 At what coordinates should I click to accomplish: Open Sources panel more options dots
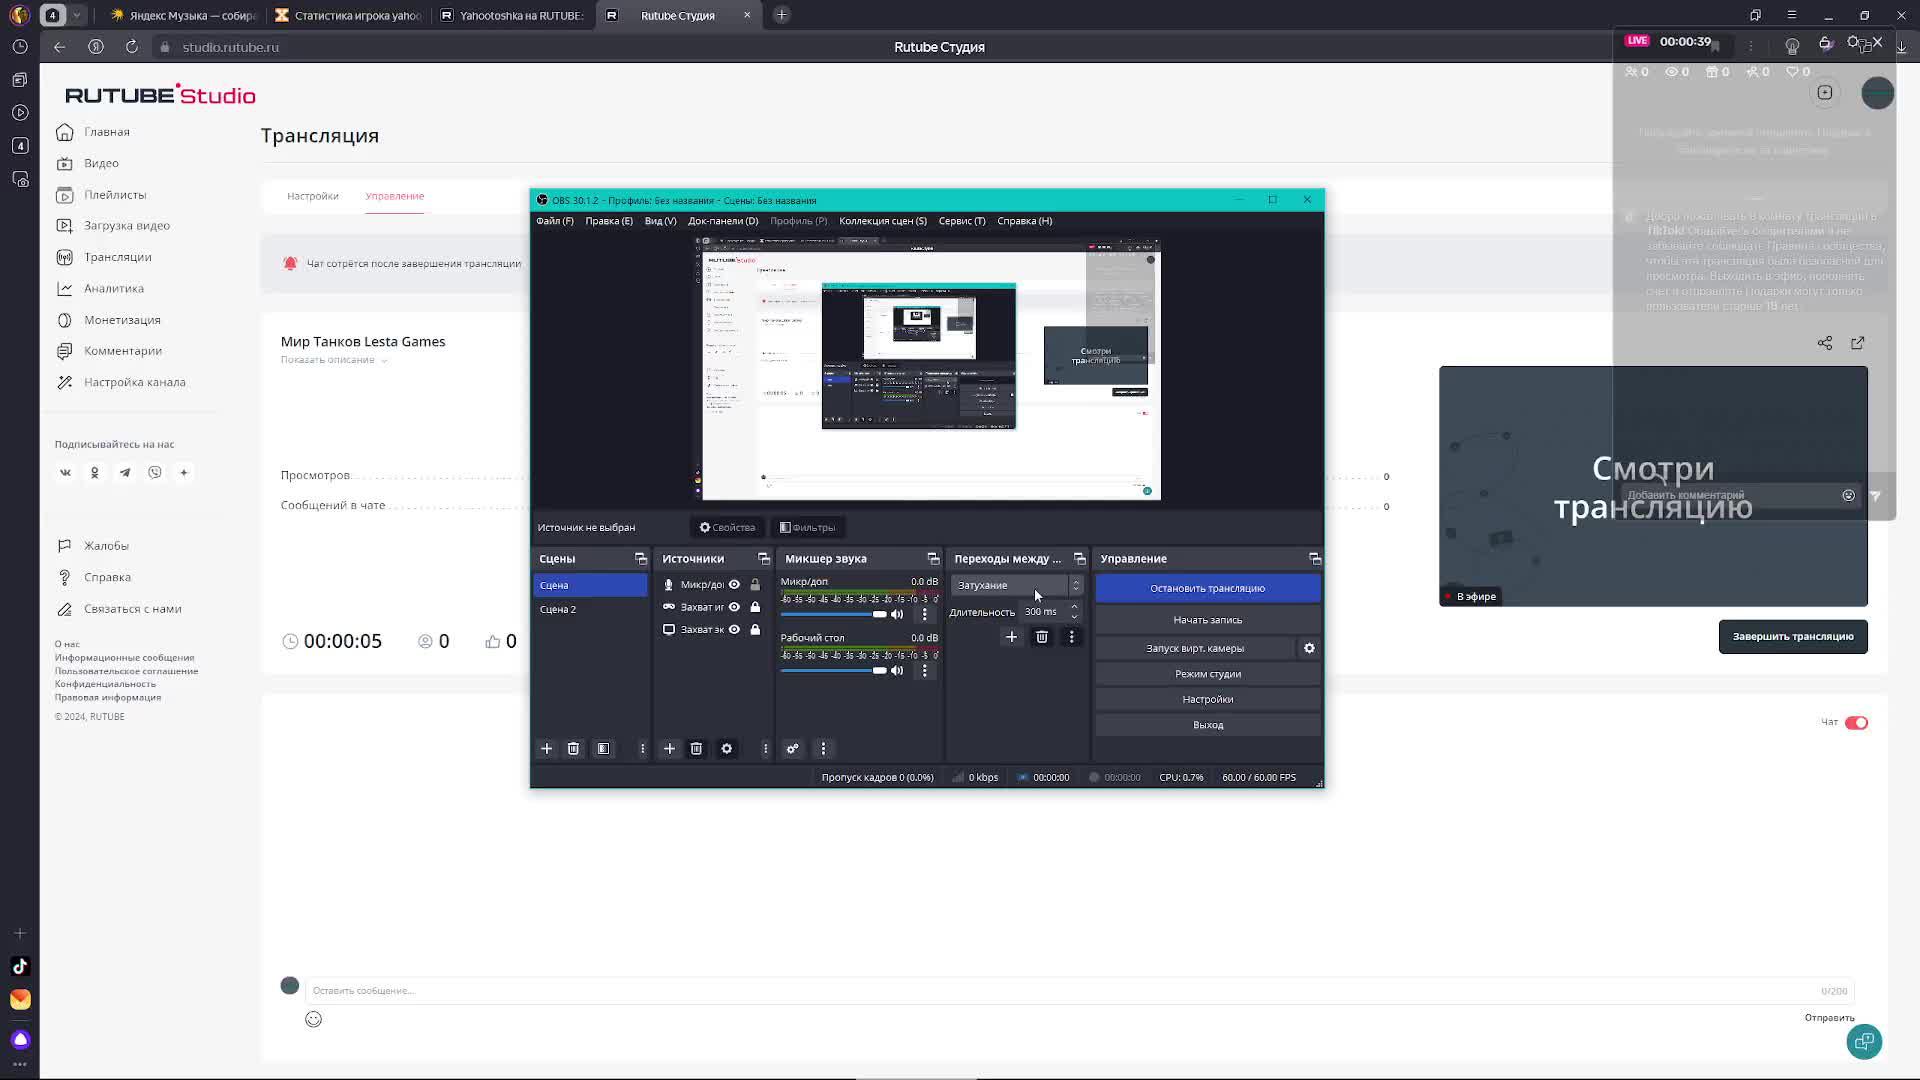click(x=765, y=748)
